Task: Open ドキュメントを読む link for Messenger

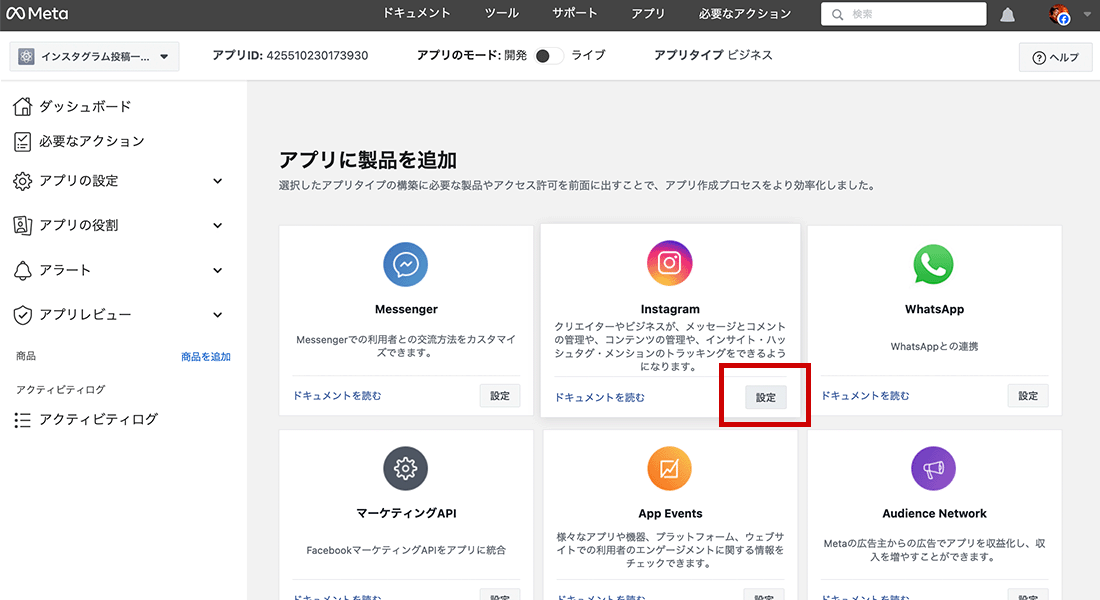Action: pyautogui.click(x=337, y=396)
